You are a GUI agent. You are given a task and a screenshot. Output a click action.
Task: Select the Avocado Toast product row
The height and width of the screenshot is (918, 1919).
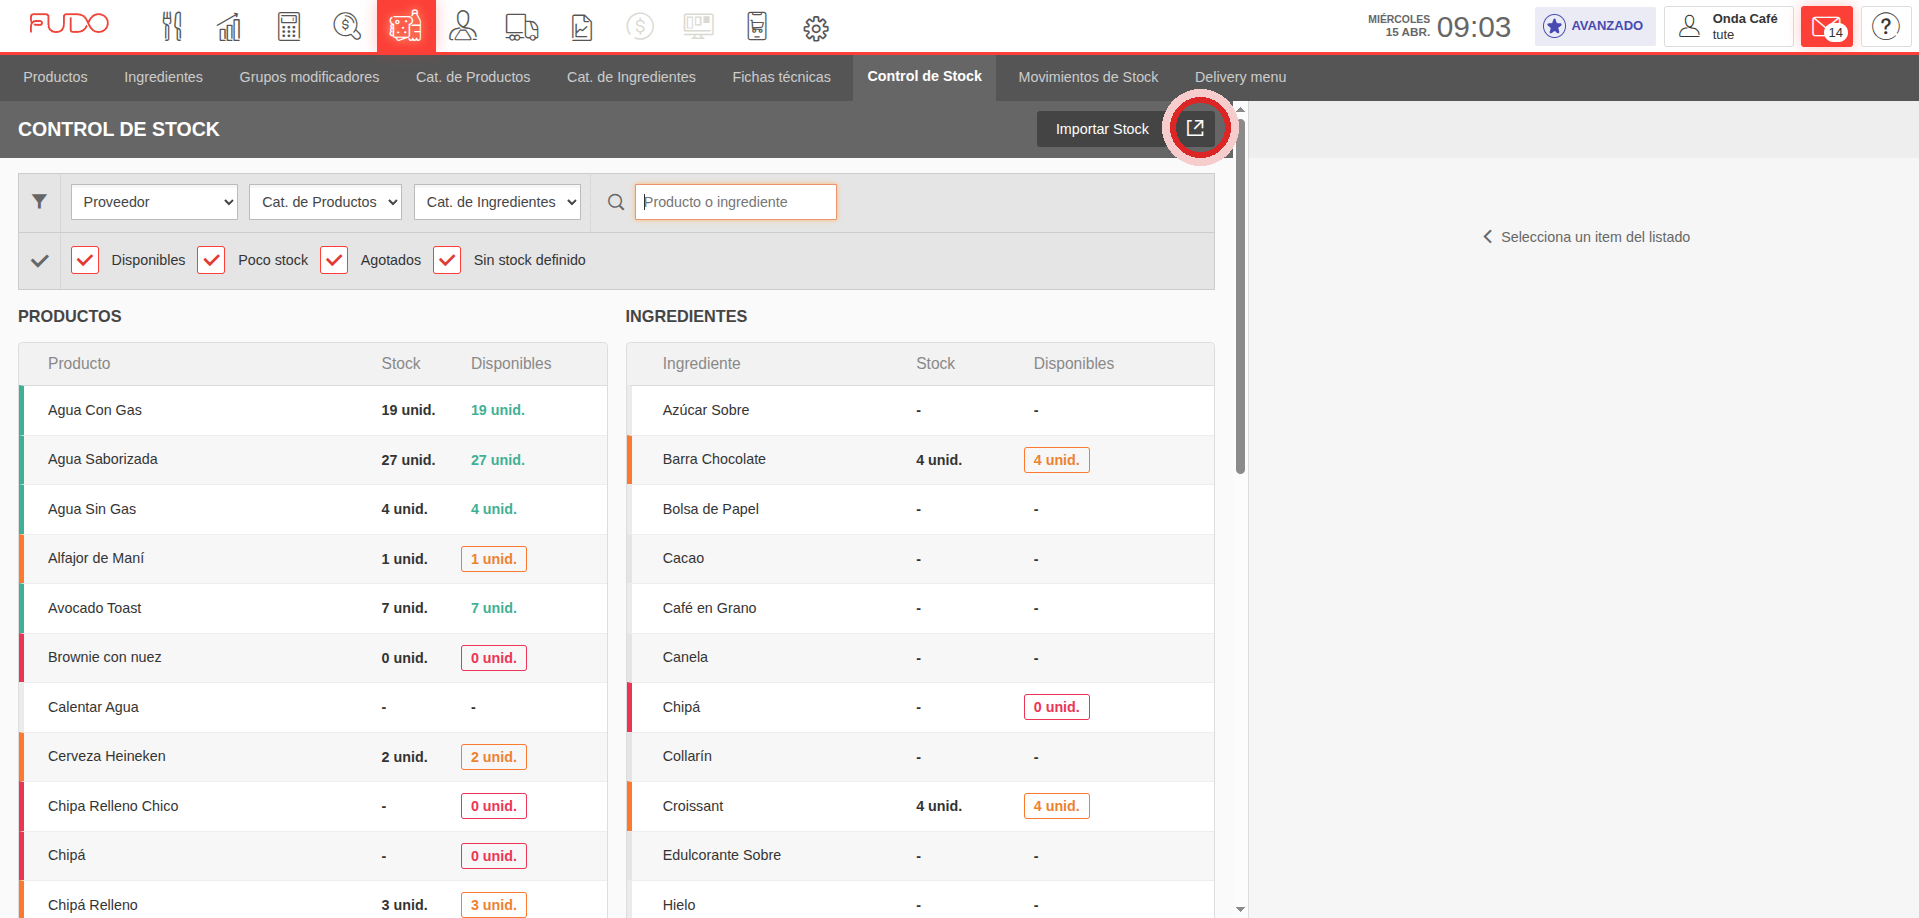313,608
